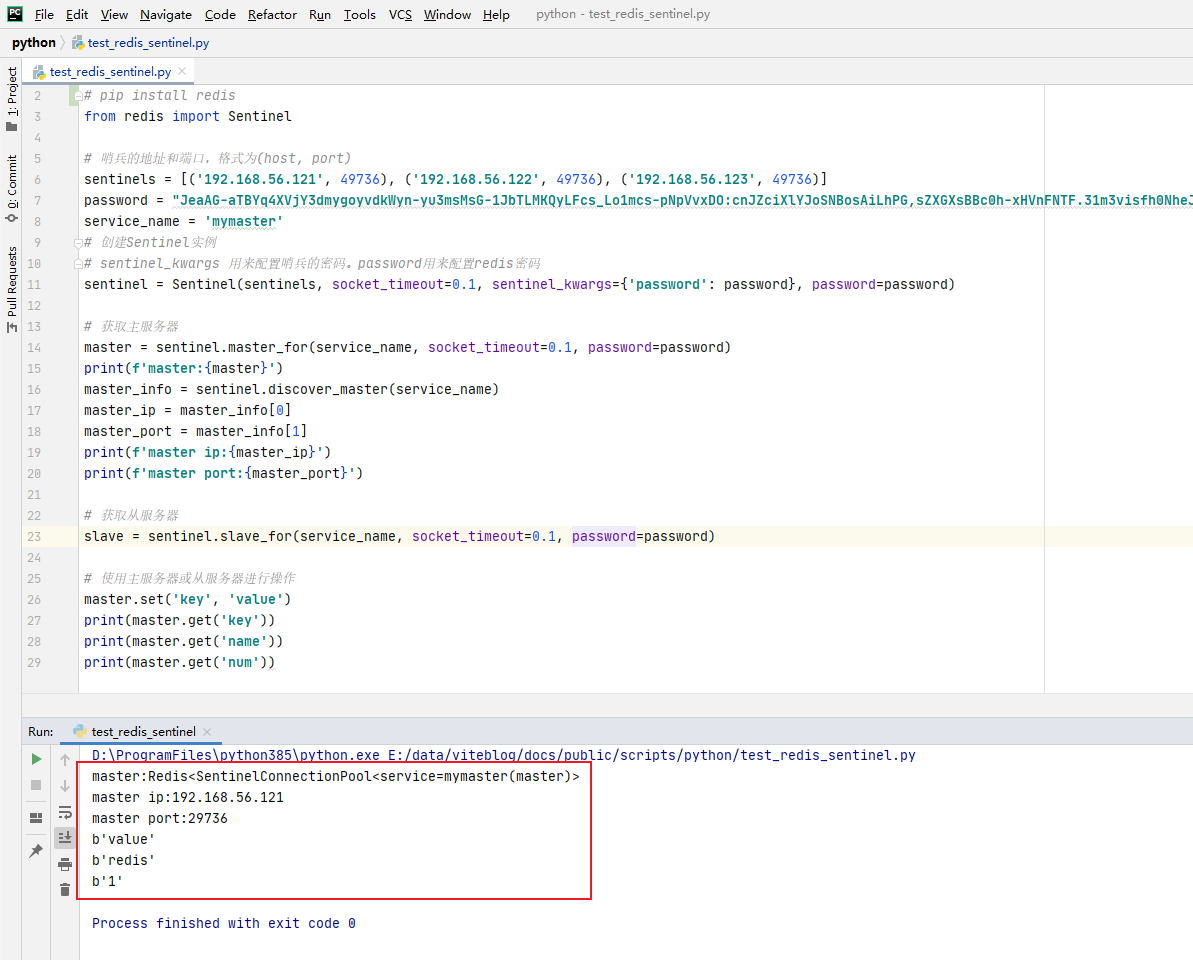Click console output 'master port:29736'
Viewport: 1193px width, 960px height.
(160, 819)
